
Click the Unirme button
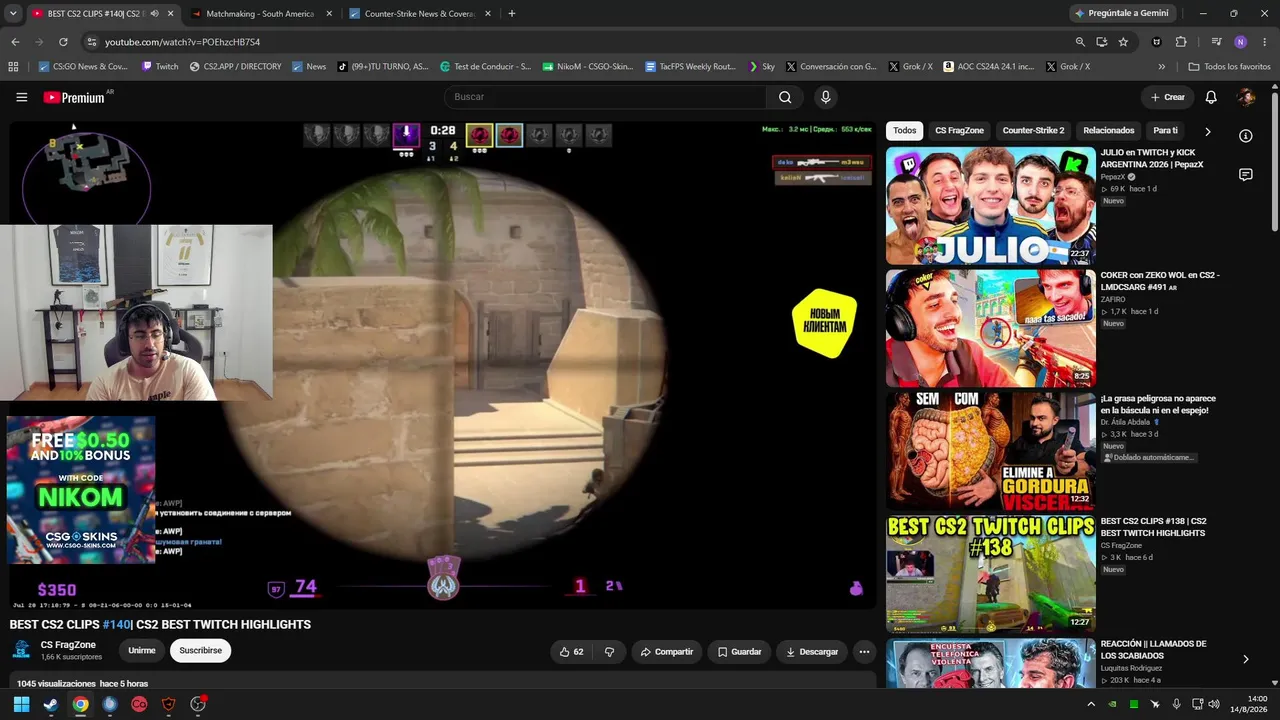(142, 651)
